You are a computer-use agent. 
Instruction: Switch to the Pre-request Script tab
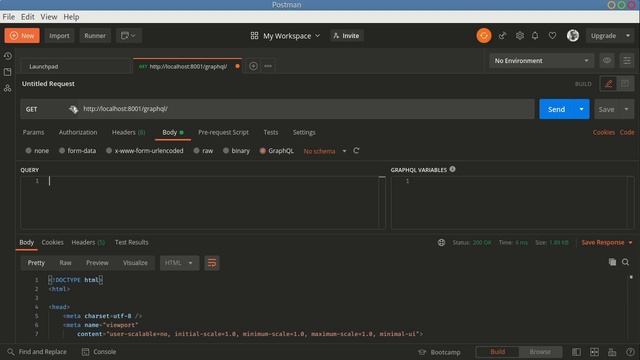click(x=223, y=132)
